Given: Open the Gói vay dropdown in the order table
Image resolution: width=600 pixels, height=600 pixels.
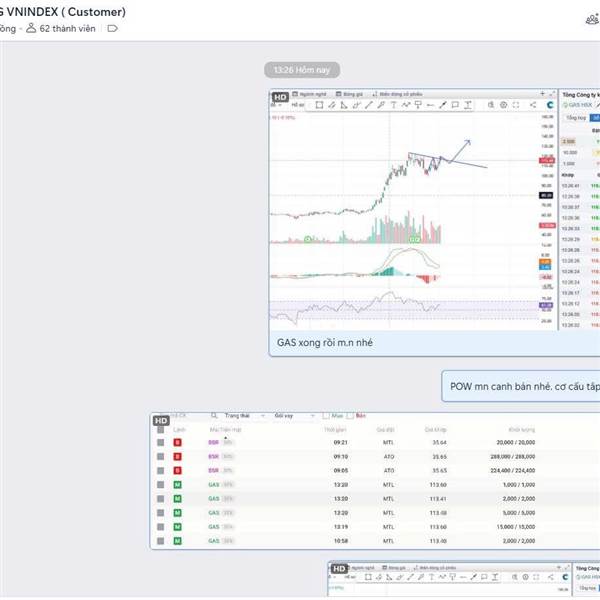Looking at the screenshot, I should tap(294, 416).
